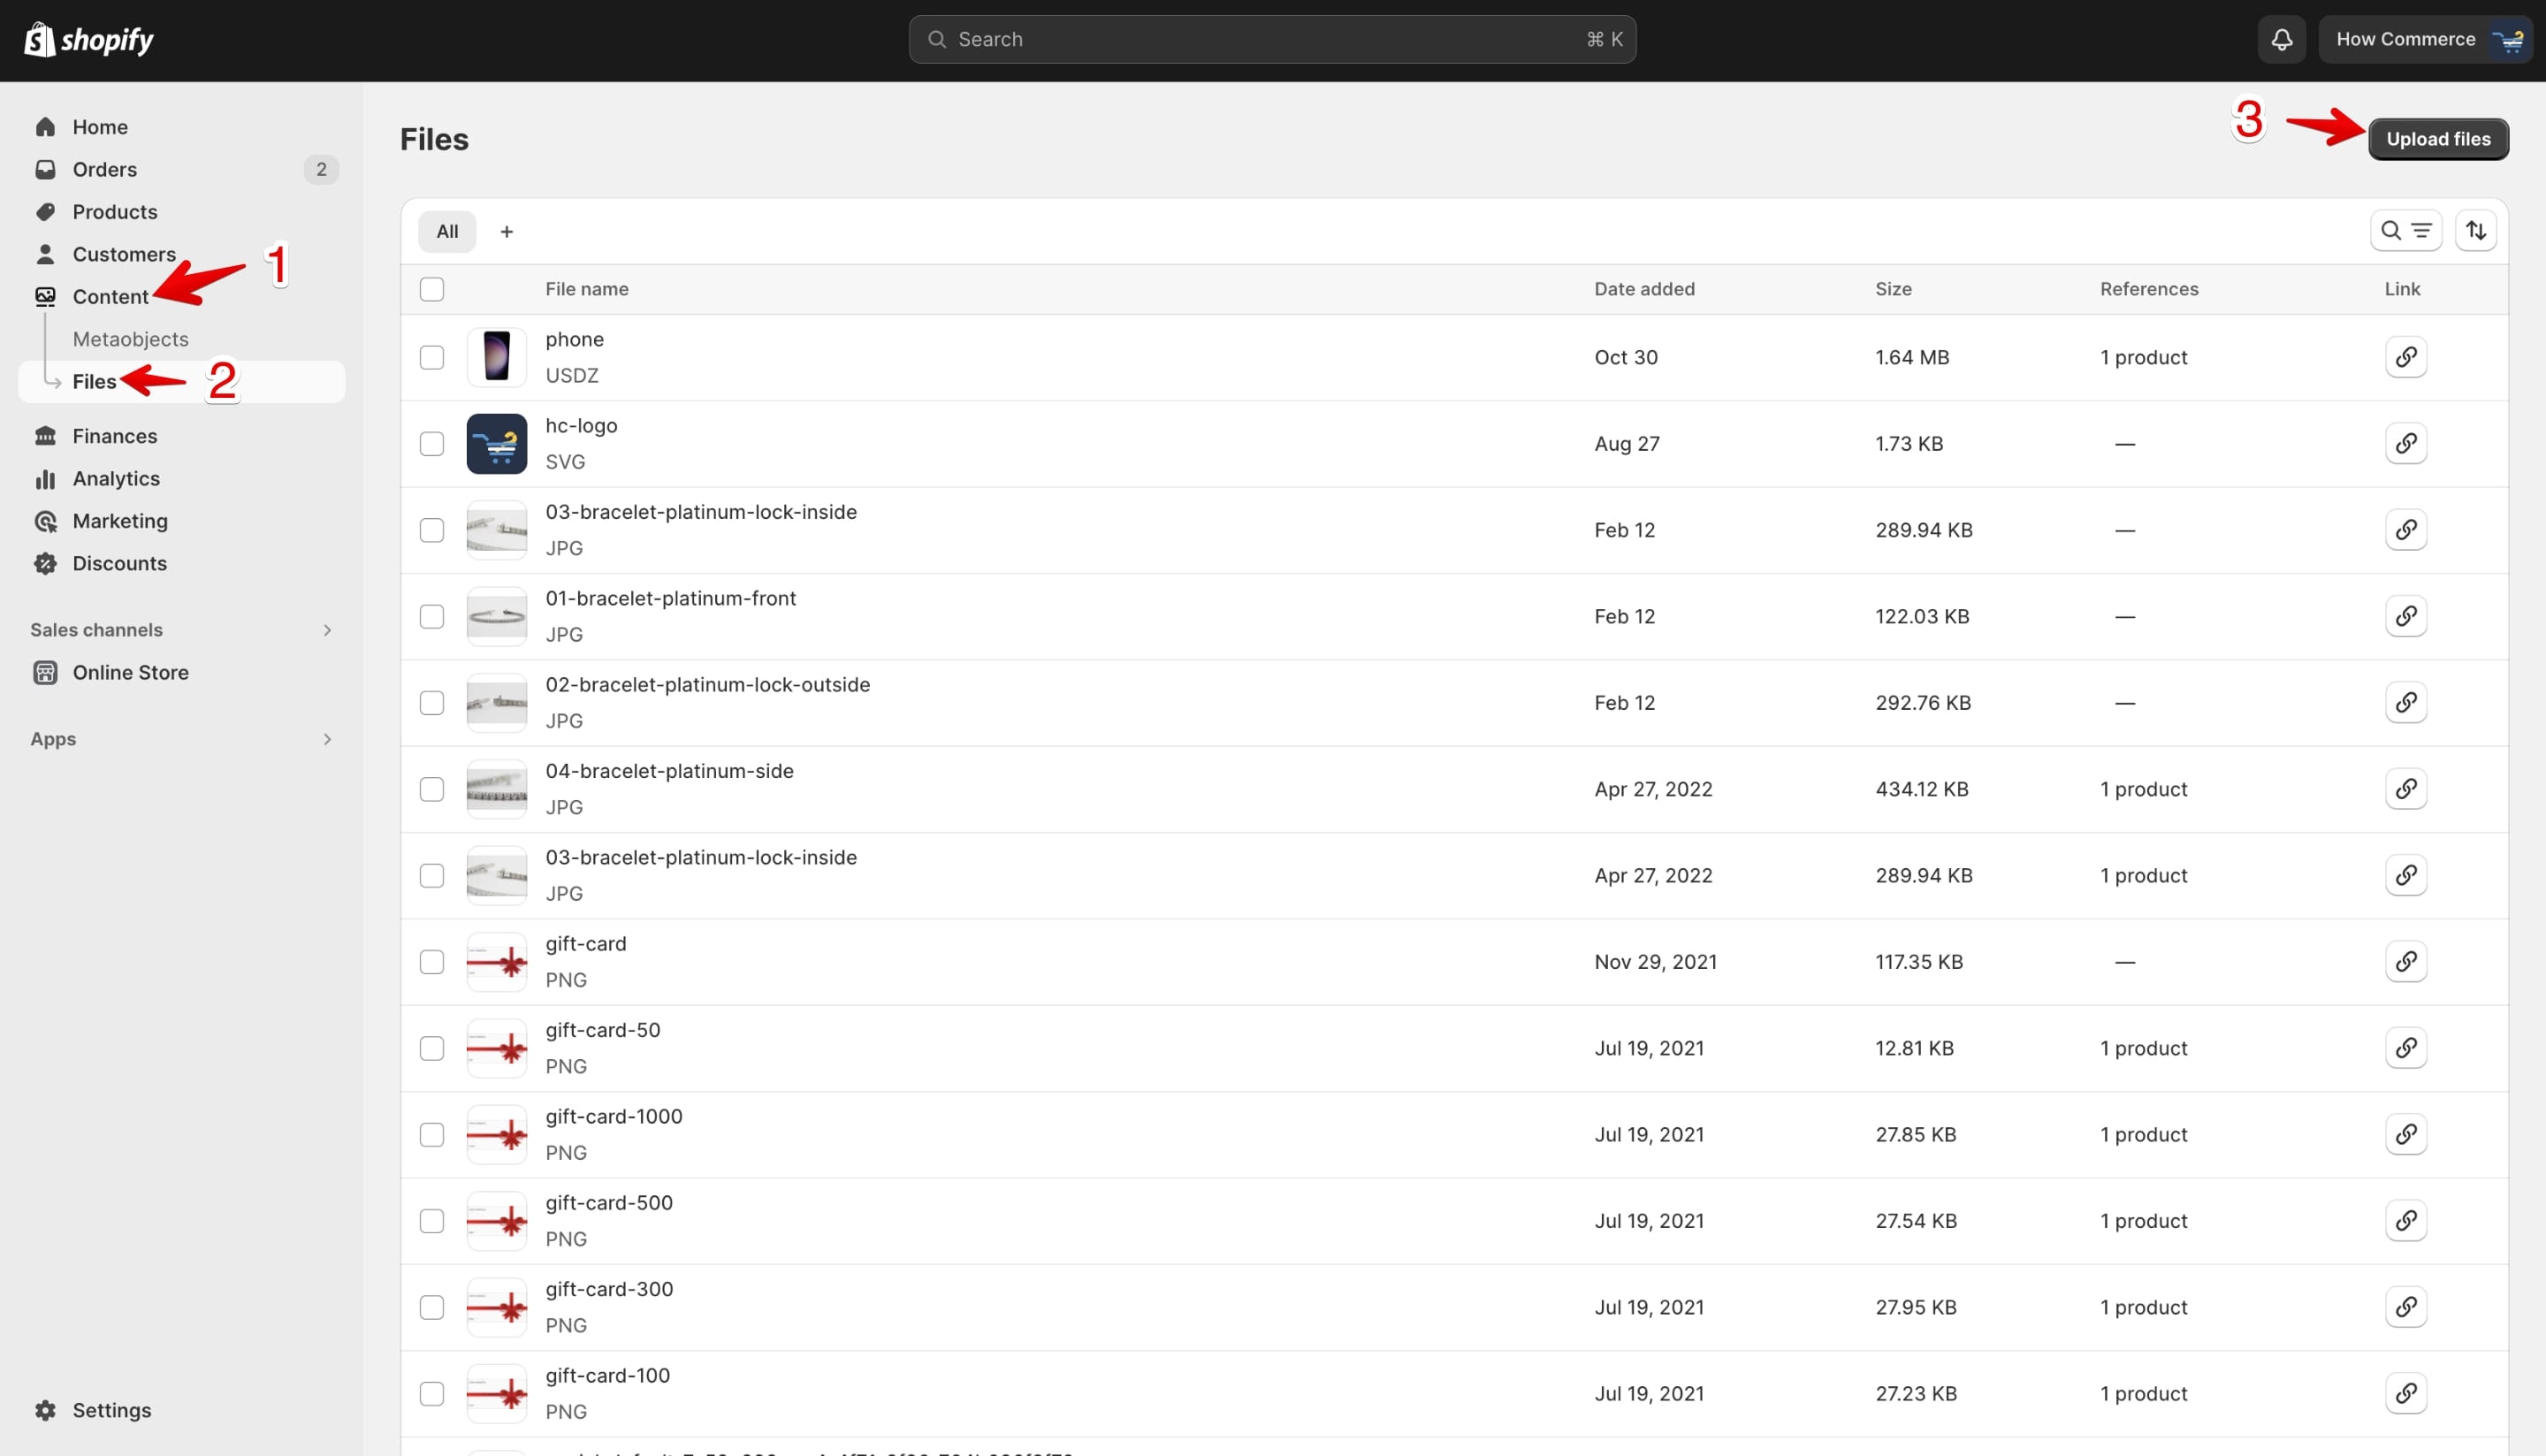2546x1456 pixels.
Task: Open Files in the sidebar
Action: [181, 381]
